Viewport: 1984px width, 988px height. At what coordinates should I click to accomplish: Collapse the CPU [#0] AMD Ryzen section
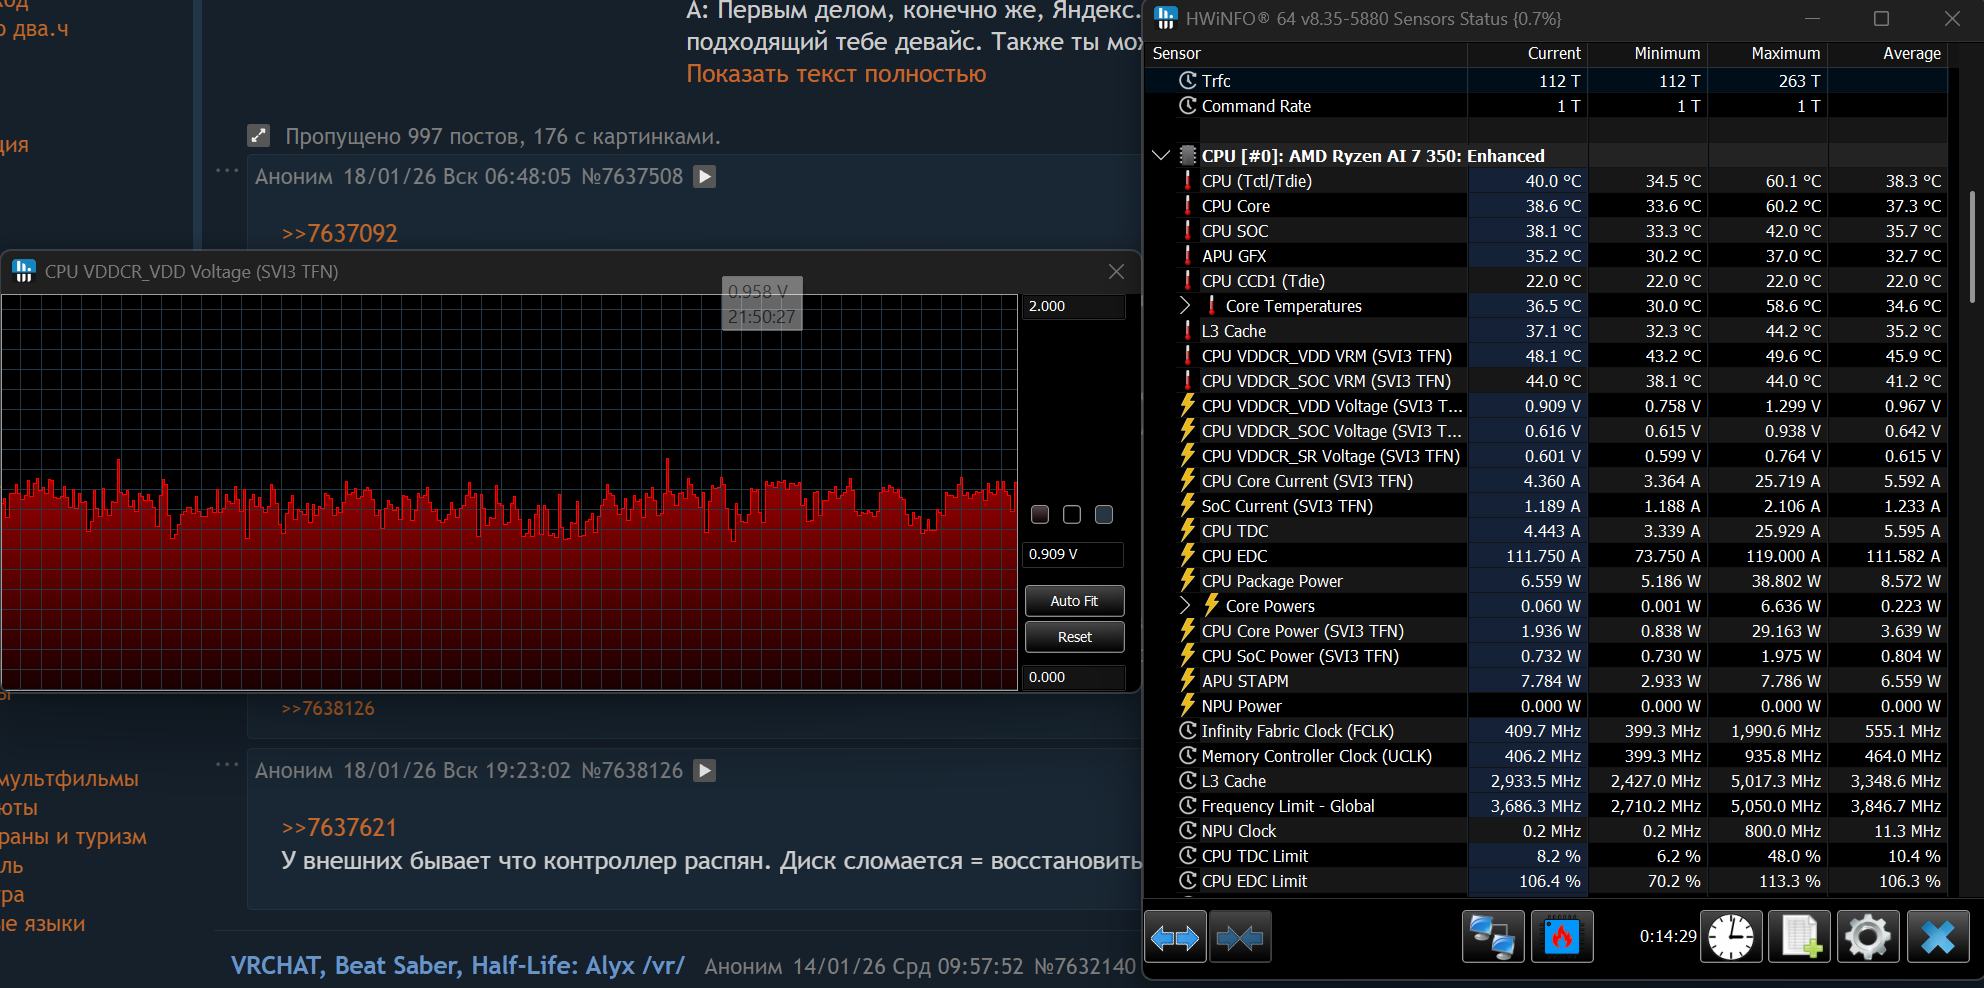[1161, 155]
